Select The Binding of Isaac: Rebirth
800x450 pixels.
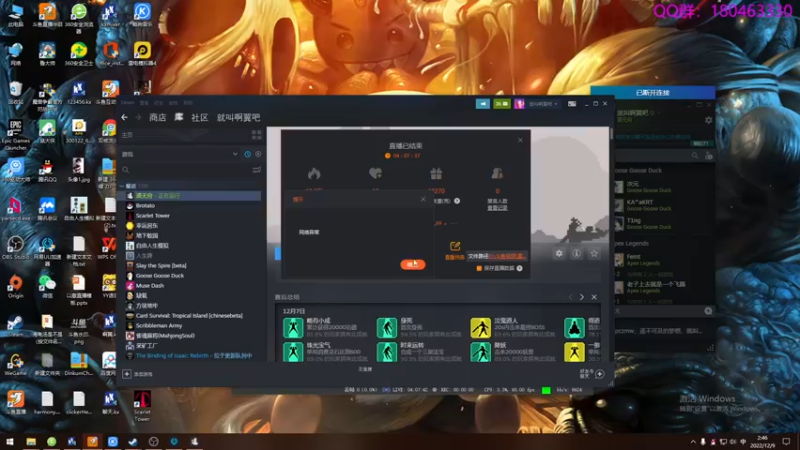point(194,356)
